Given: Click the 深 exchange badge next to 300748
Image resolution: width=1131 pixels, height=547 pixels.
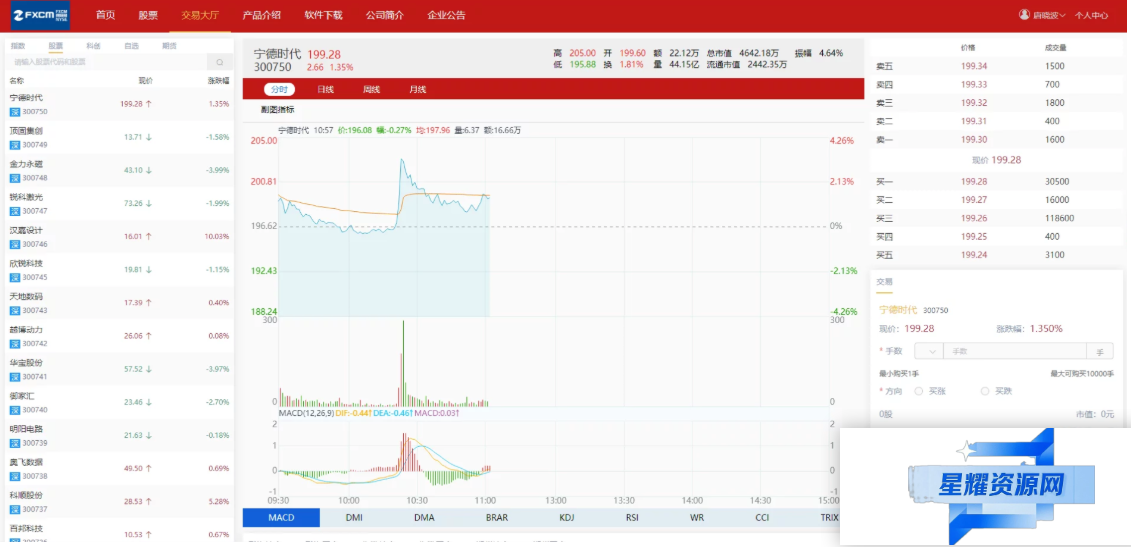Looking at the screenshot, I should 14,178.
